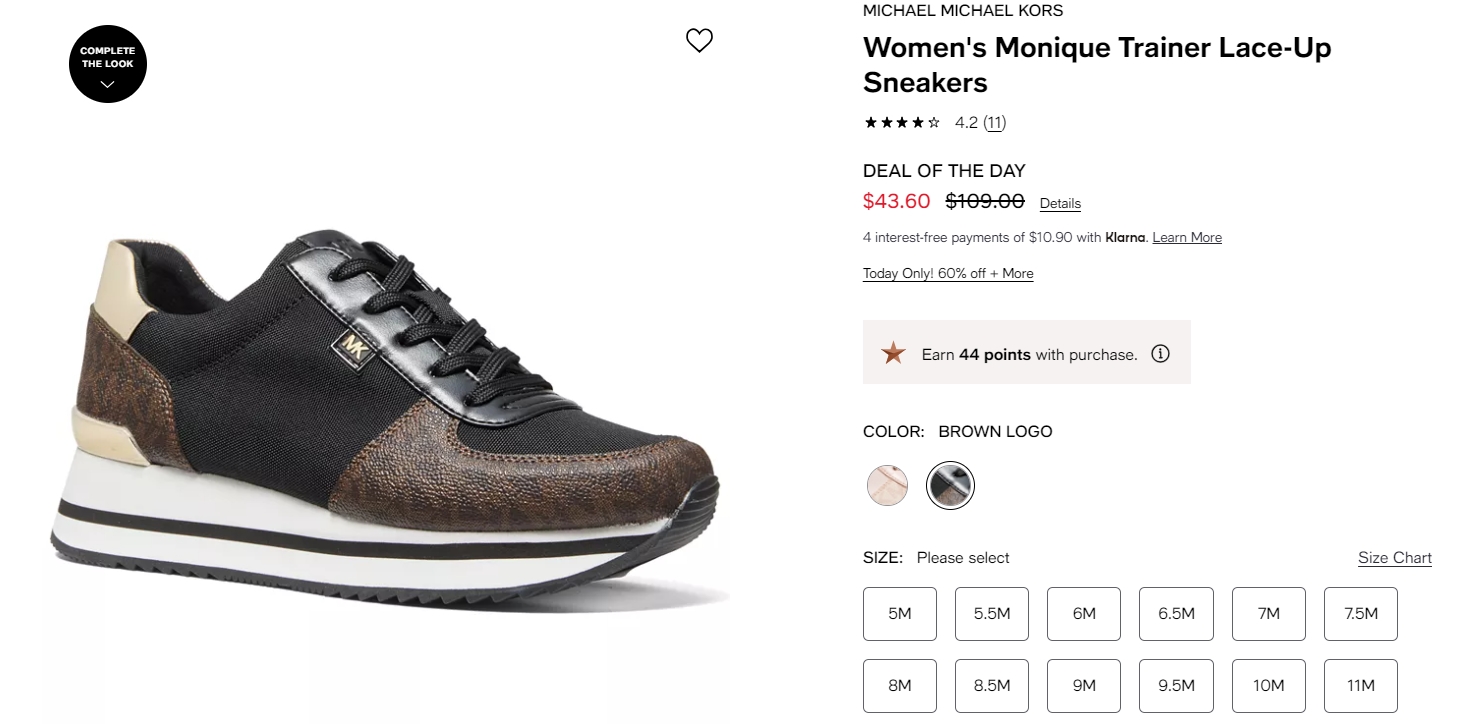
Task: Choose size 5M
Action: click(x=900, y=614)
